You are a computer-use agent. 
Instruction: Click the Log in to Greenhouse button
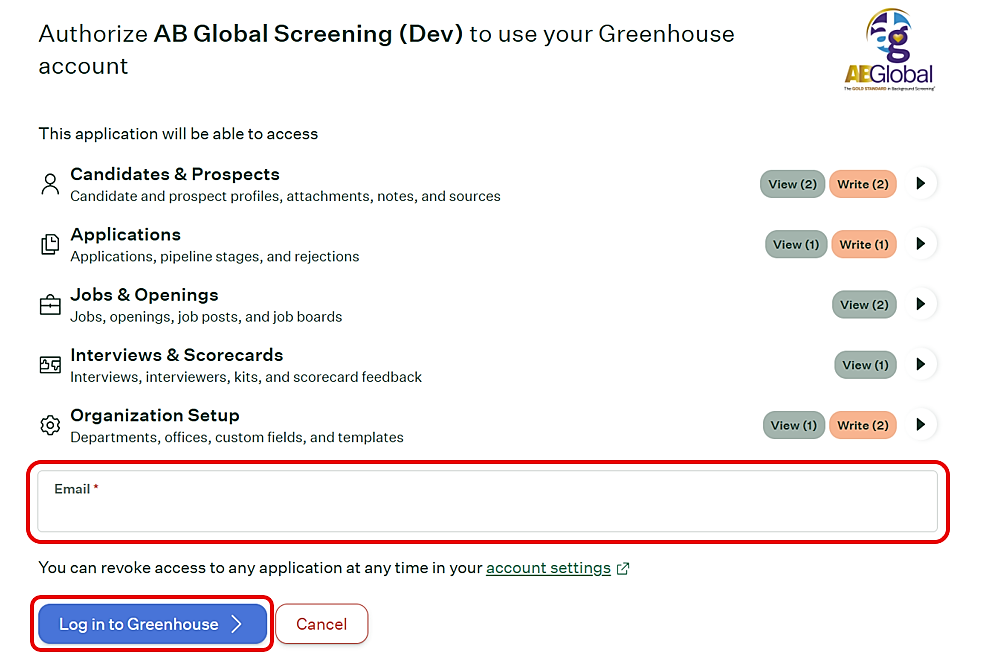tap(152, 624)
